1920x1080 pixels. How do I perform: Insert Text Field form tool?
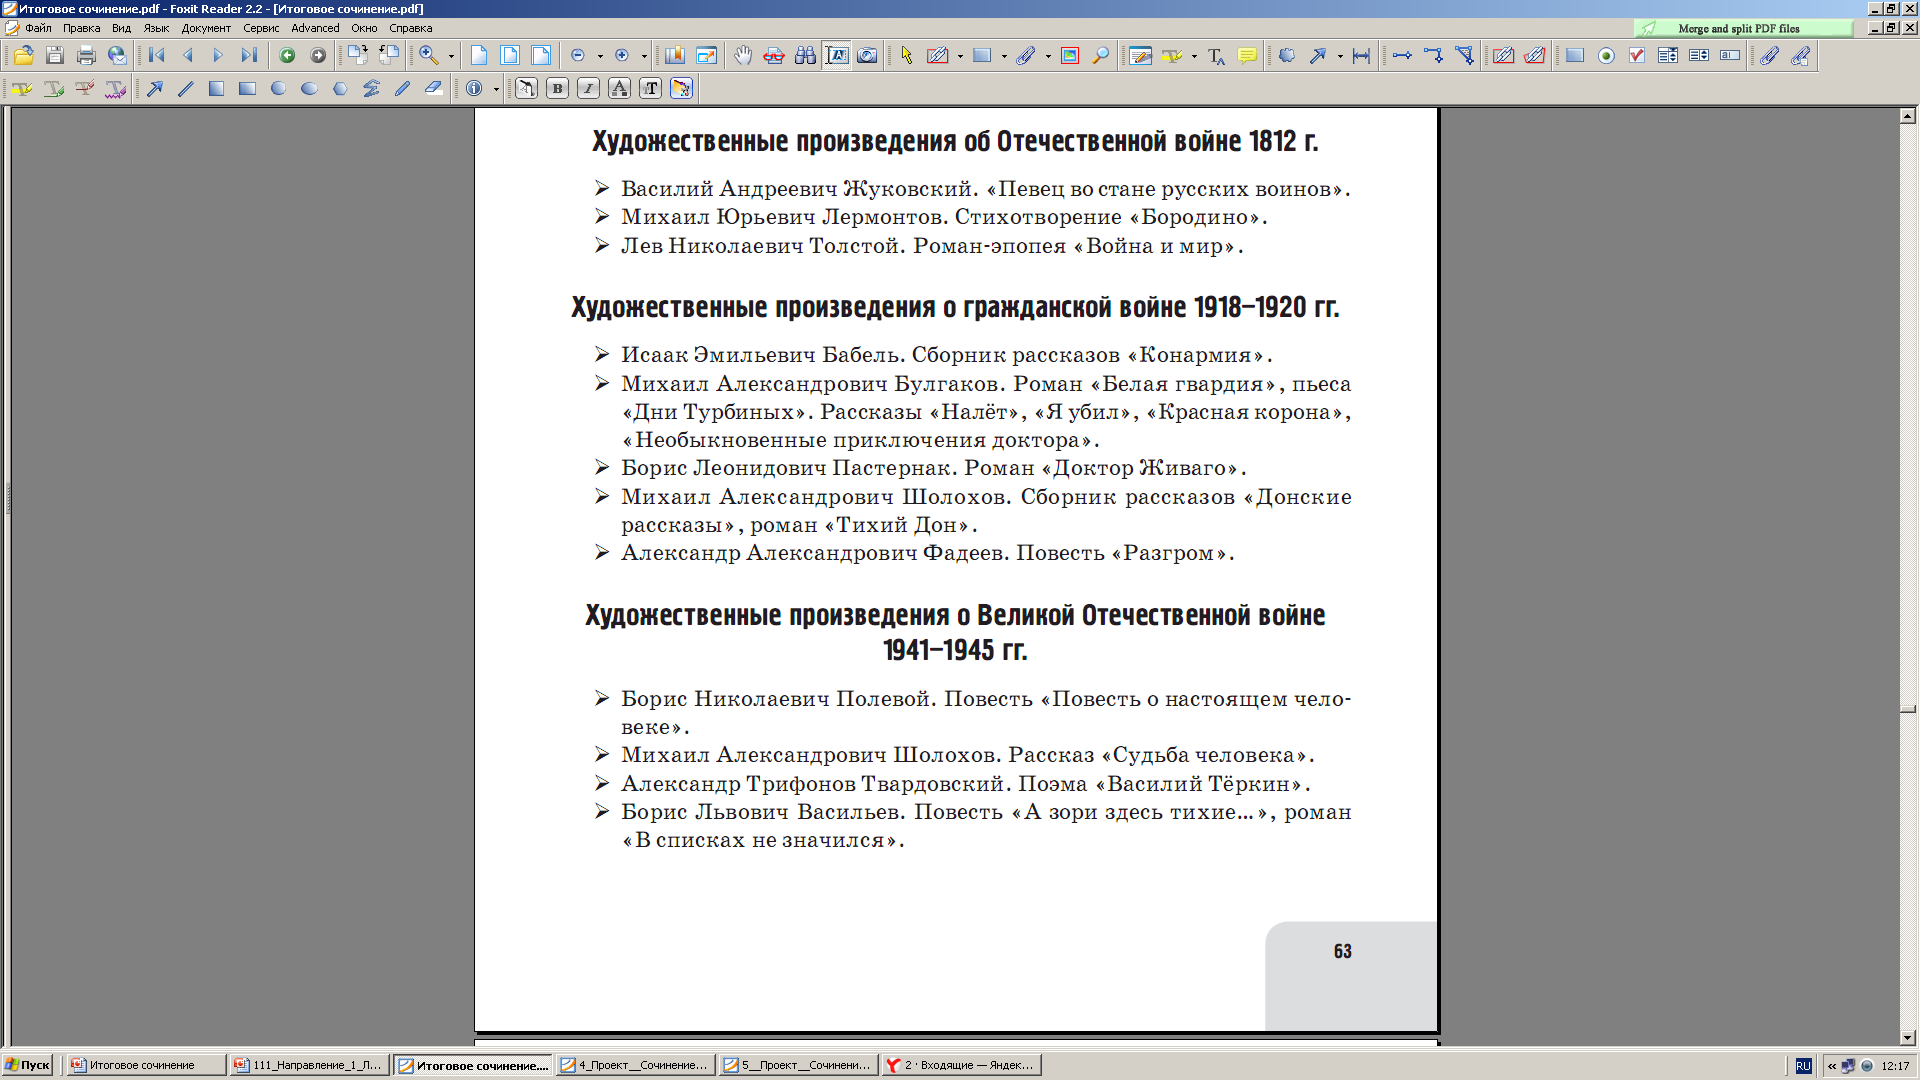pyautogui.click(x=1730, y=56)
